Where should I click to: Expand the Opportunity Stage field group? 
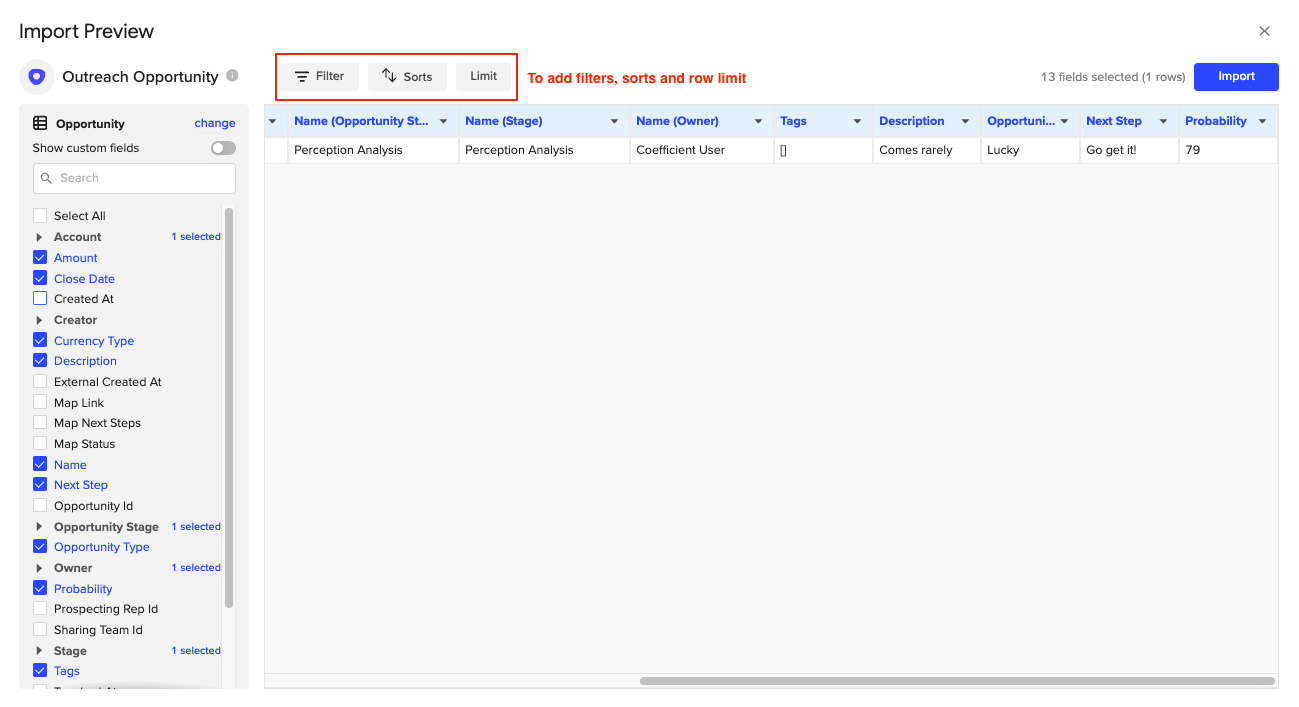coord(39,527)
